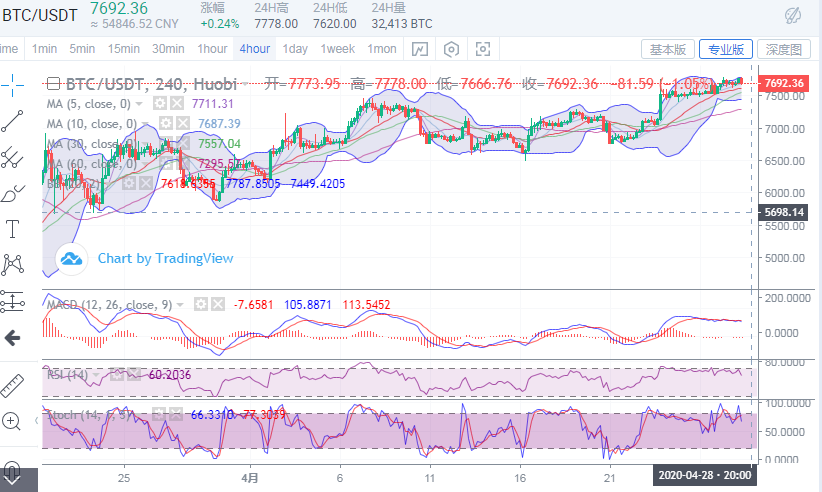The image size is (822, 492).
Task: Select the text annotation tool
Action: (12, 229)
